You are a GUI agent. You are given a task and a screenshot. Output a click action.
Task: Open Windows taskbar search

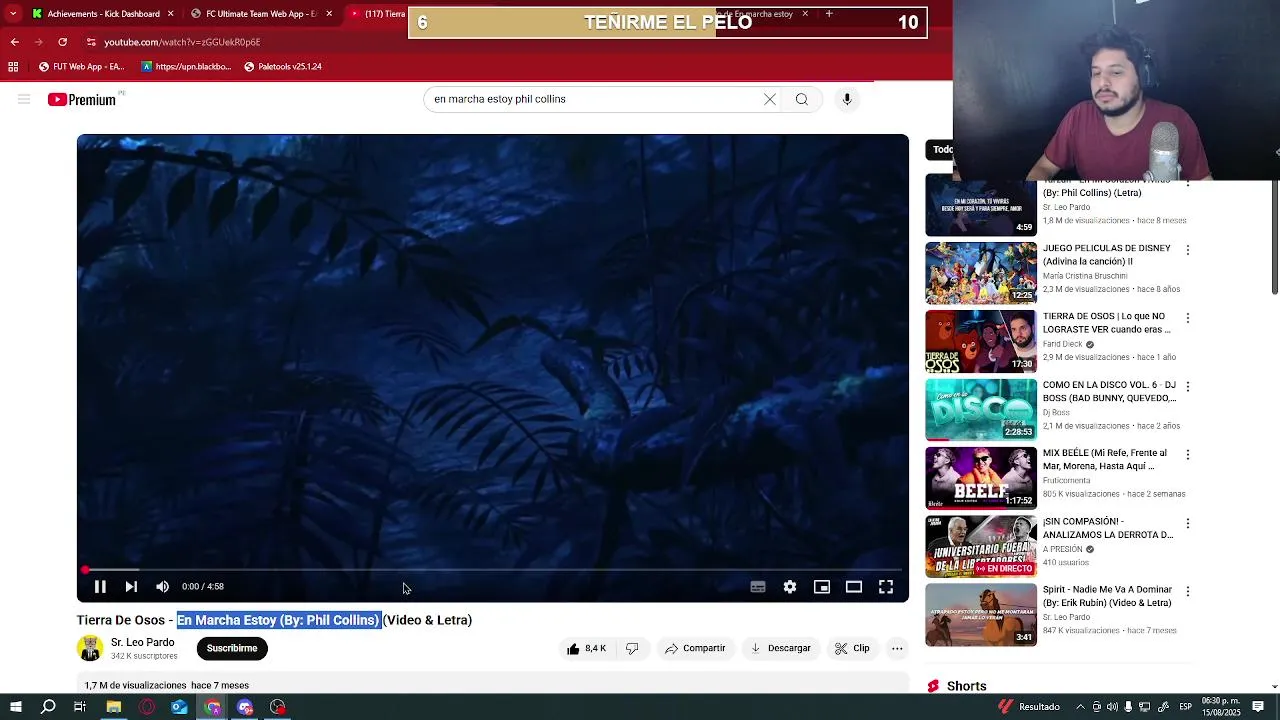coord(48,707)
